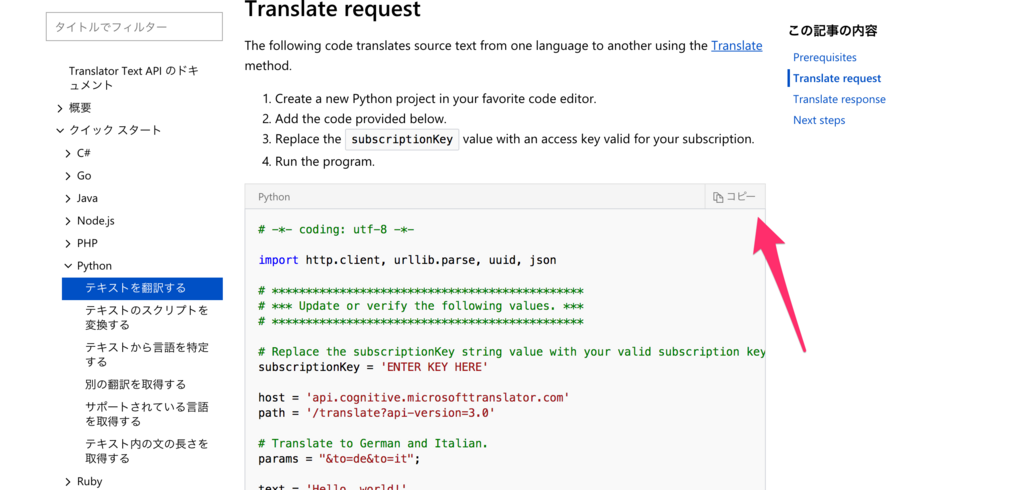Expand the PHP tree node

pyautogui.click(x=68, y=244)
